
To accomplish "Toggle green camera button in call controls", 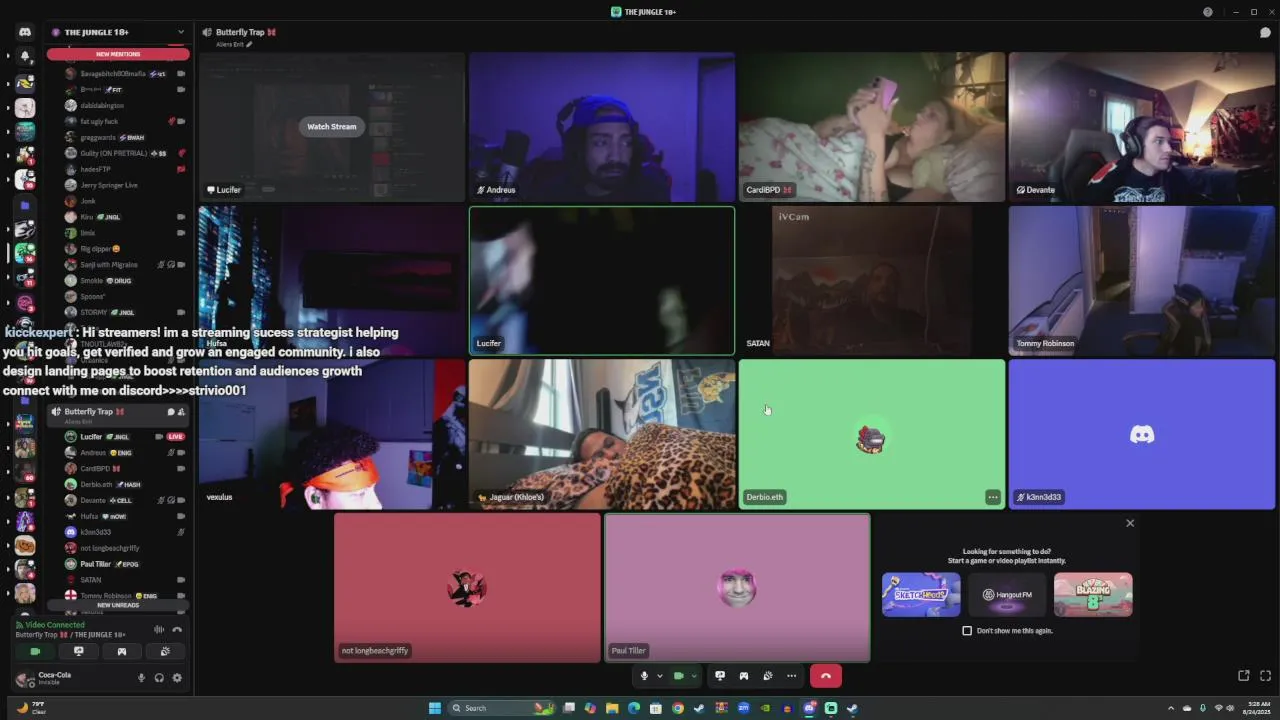I will pyautogui.click(x=678, y=676).
